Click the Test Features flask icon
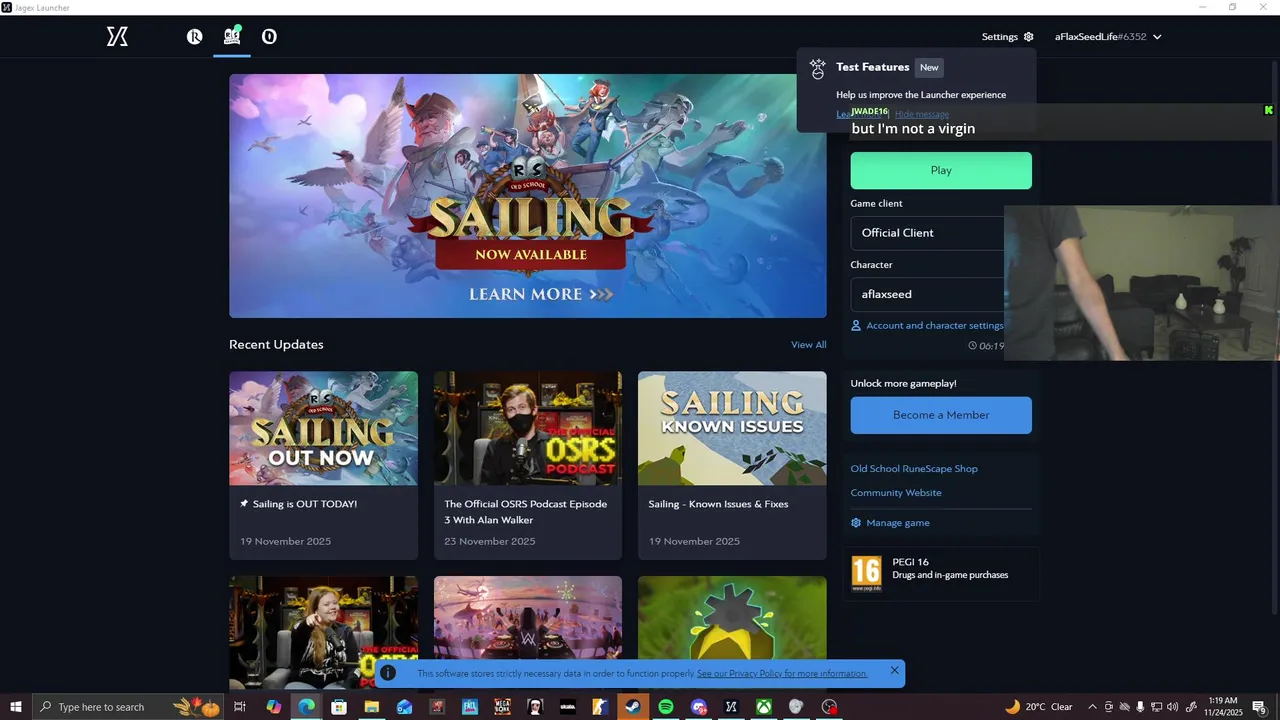Screen dimensions: 1280x720 point(818,69)
